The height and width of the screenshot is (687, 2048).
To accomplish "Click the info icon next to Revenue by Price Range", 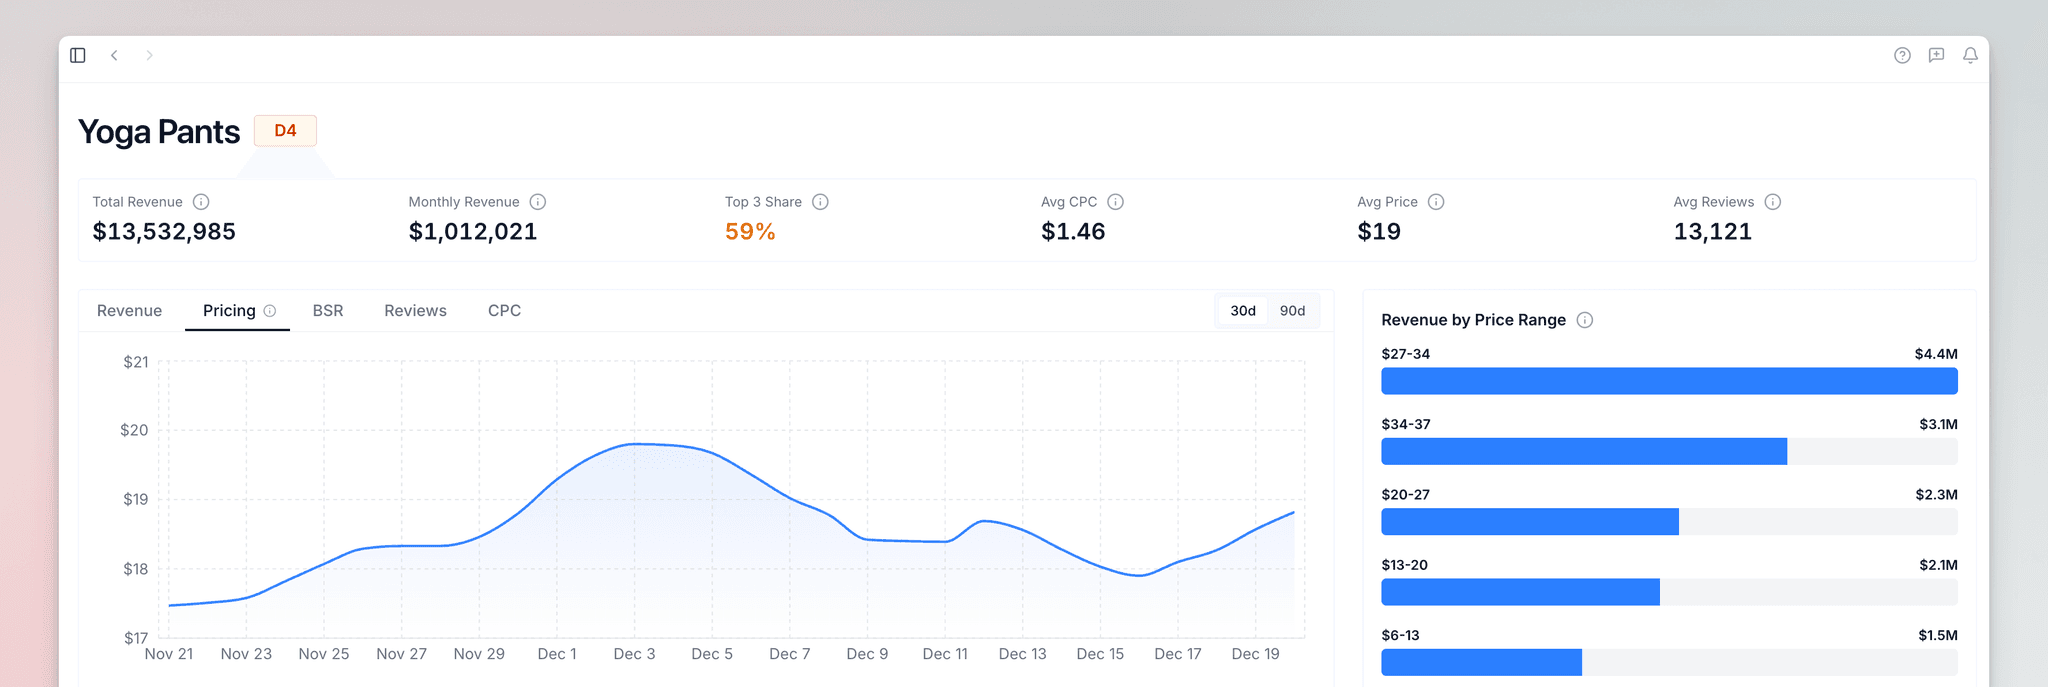I will coord(1585,320).
